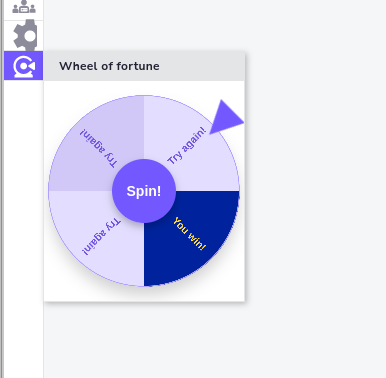This screenshot has height=378, width=386.
Task: Click the yellow "You win!" text
Action: [190, 233]
